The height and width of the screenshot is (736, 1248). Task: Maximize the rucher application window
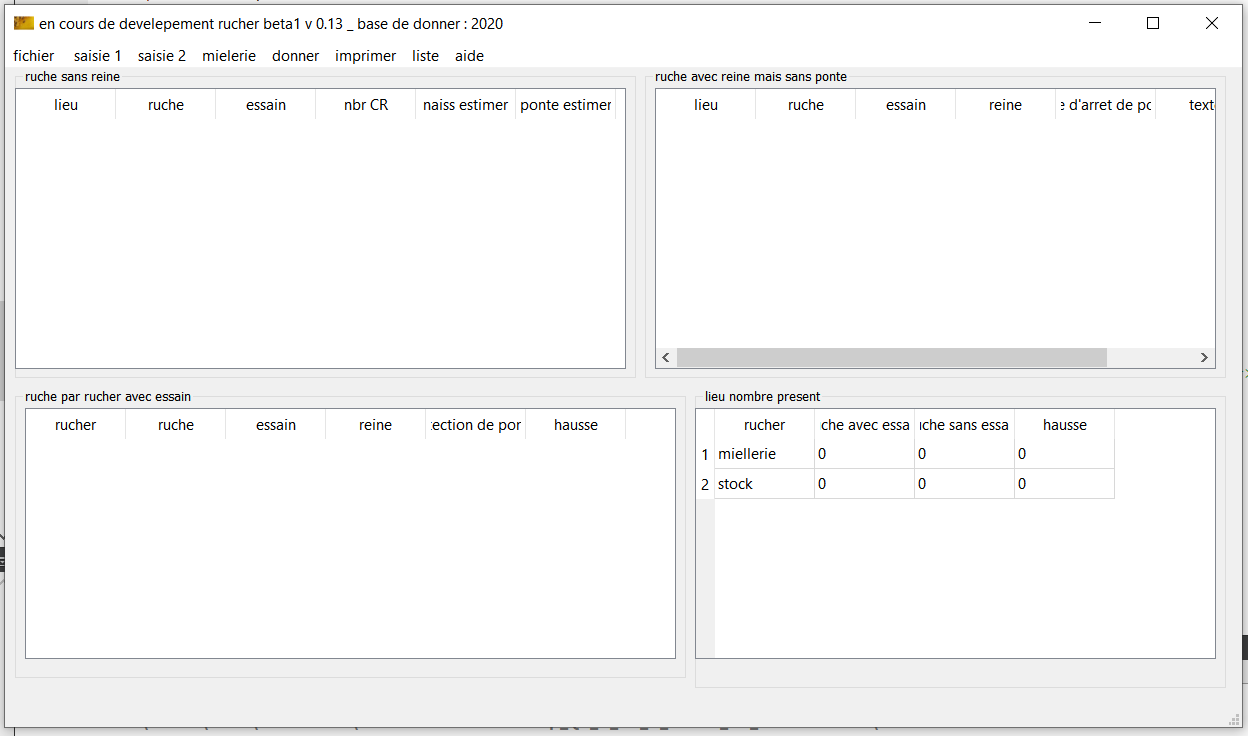point(1152,24)
